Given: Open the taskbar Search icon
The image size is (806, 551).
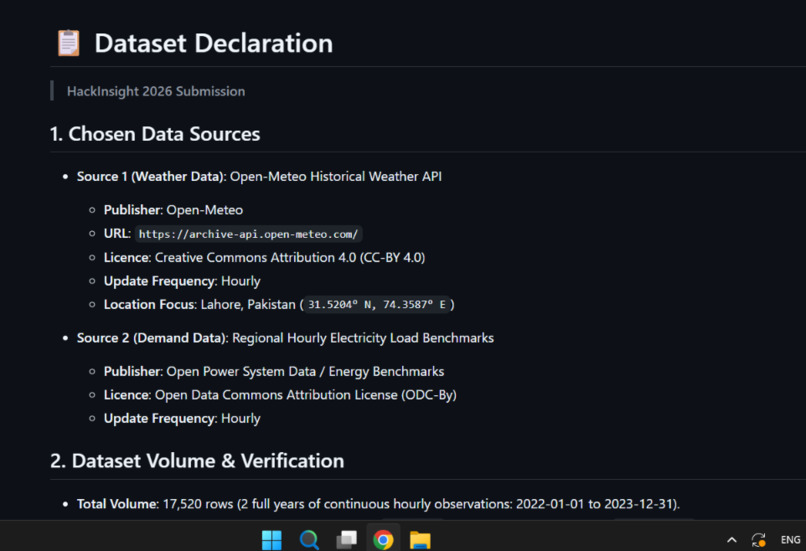Looking at the screenshot, I should (309, 540).
